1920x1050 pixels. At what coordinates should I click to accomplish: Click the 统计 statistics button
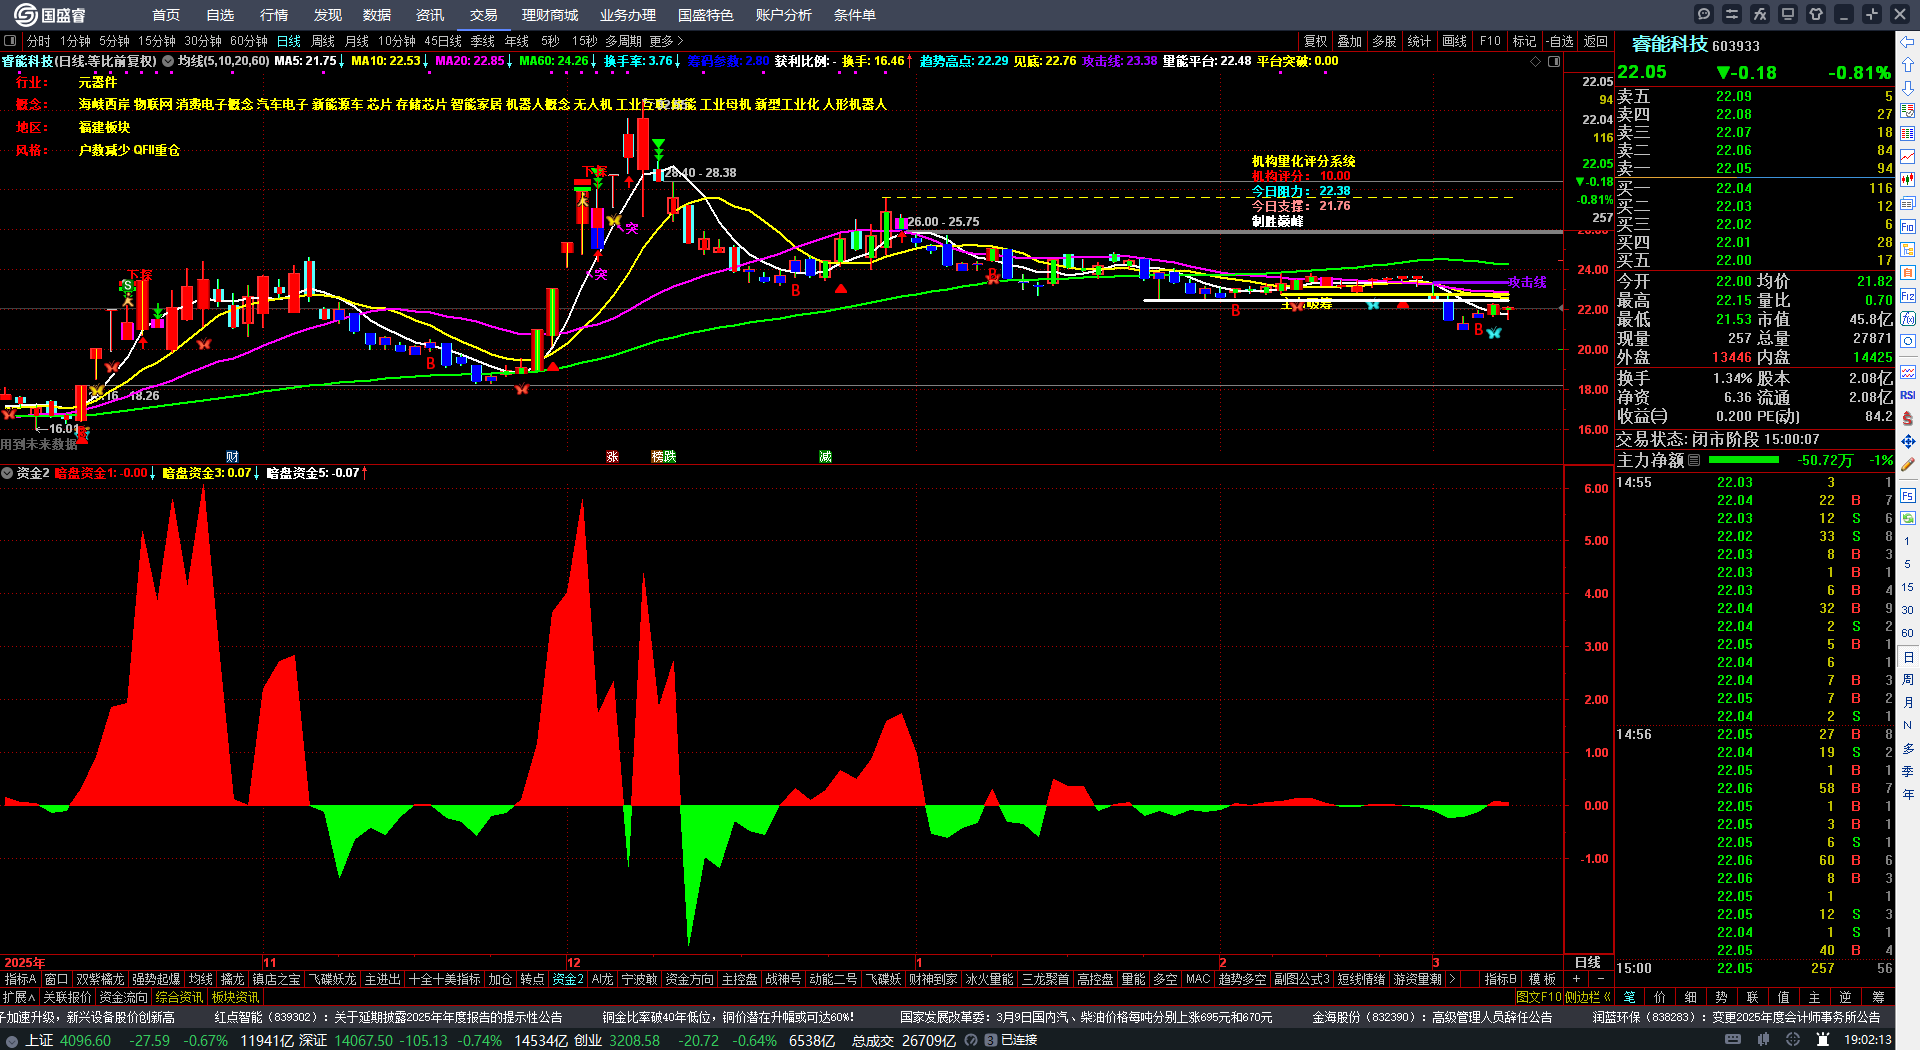pos(1420,41)
